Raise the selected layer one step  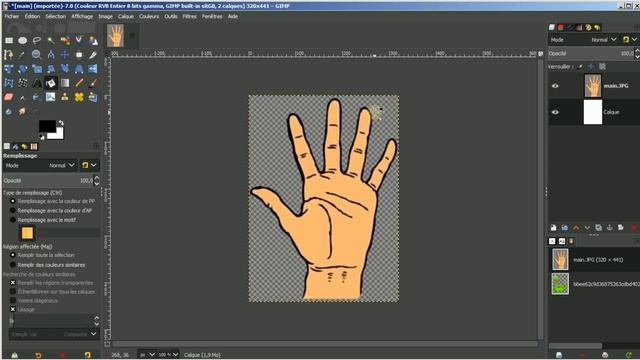point(576,228)
